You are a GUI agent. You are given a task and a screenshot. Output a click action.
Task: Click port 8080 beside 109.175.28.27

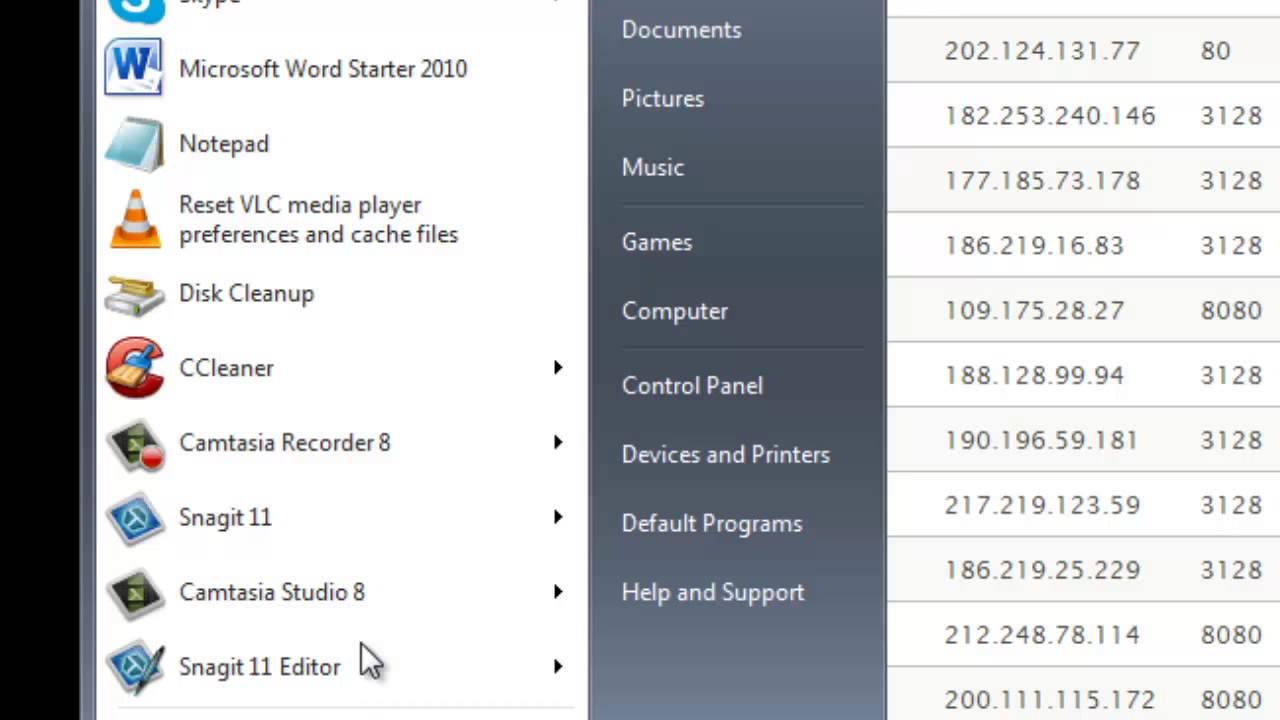(1231, 311)
